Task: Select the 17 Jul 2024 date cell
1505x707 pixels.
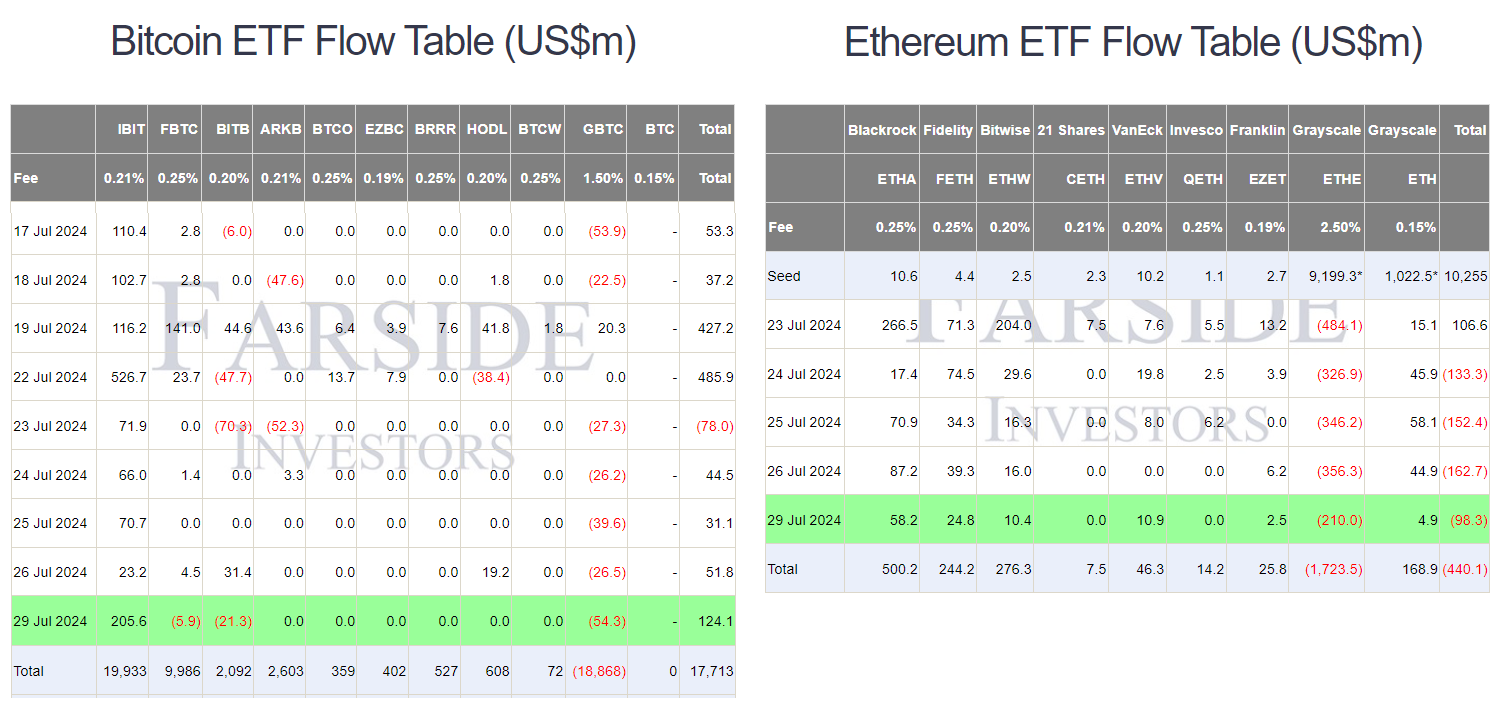Action: (x=51, y=231)
